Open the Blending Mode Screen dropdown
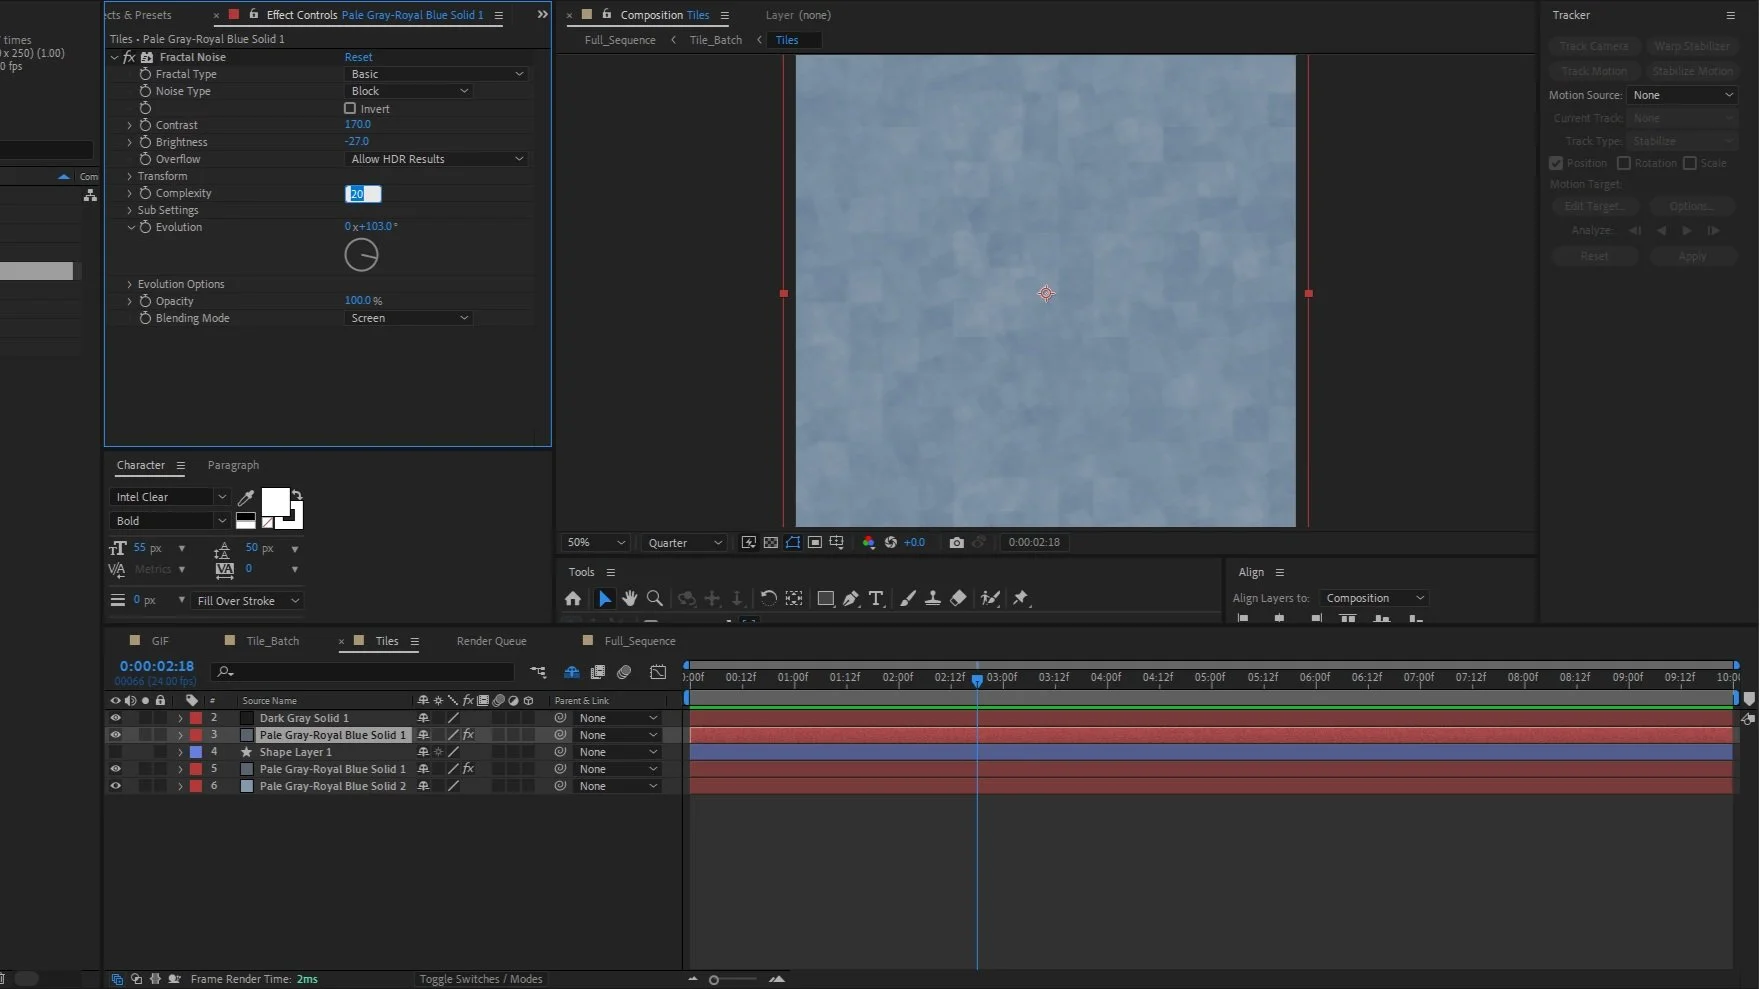This screenshot has height=989, width=1760. coord(408,318)
